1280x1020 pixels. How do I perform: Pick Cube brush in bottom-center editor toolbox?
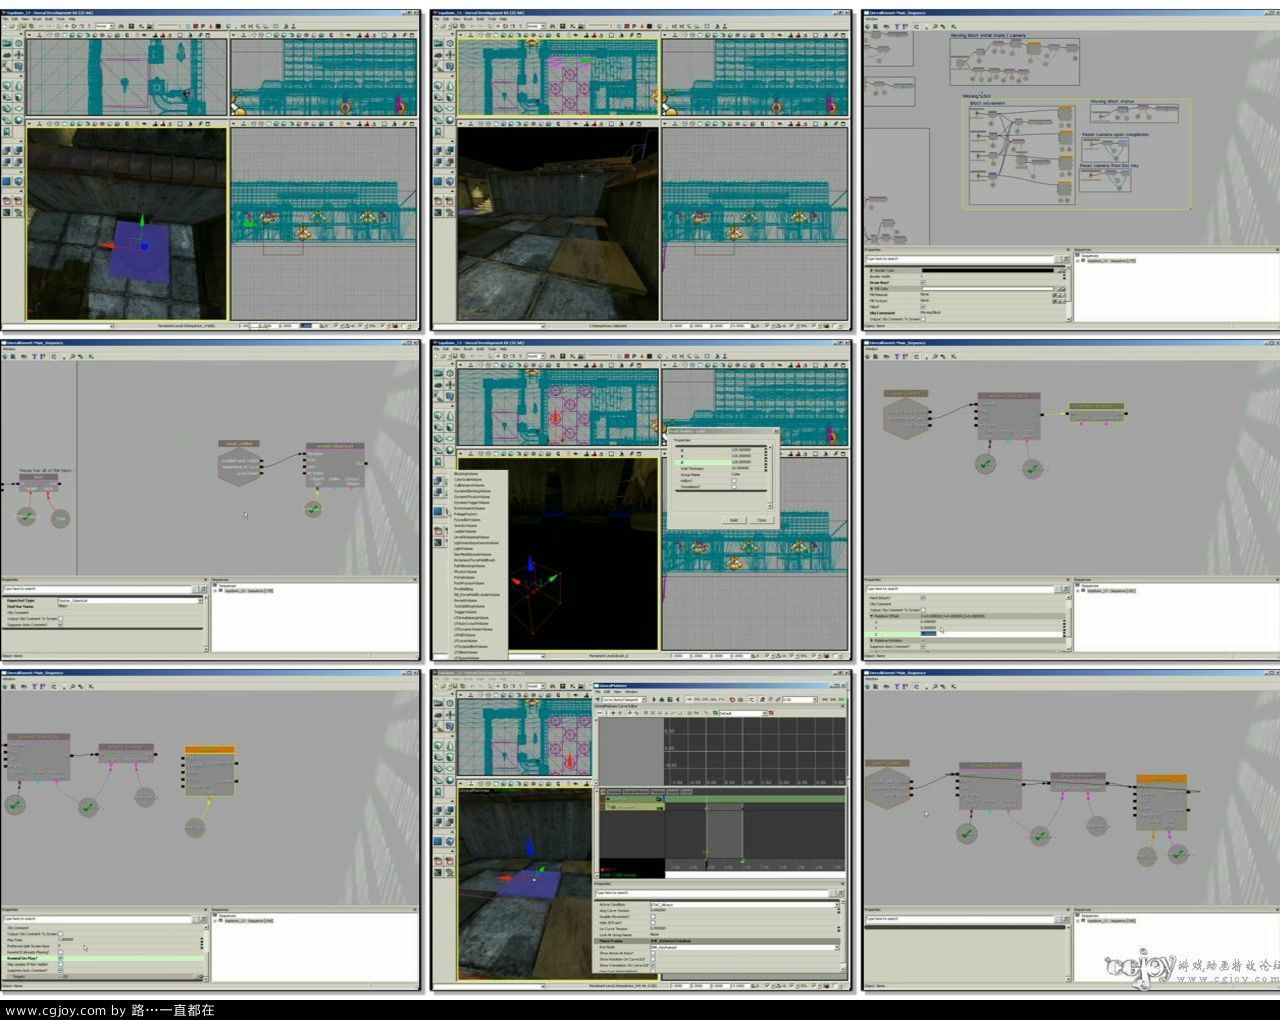pyautogui.click(x=438, y=746)
